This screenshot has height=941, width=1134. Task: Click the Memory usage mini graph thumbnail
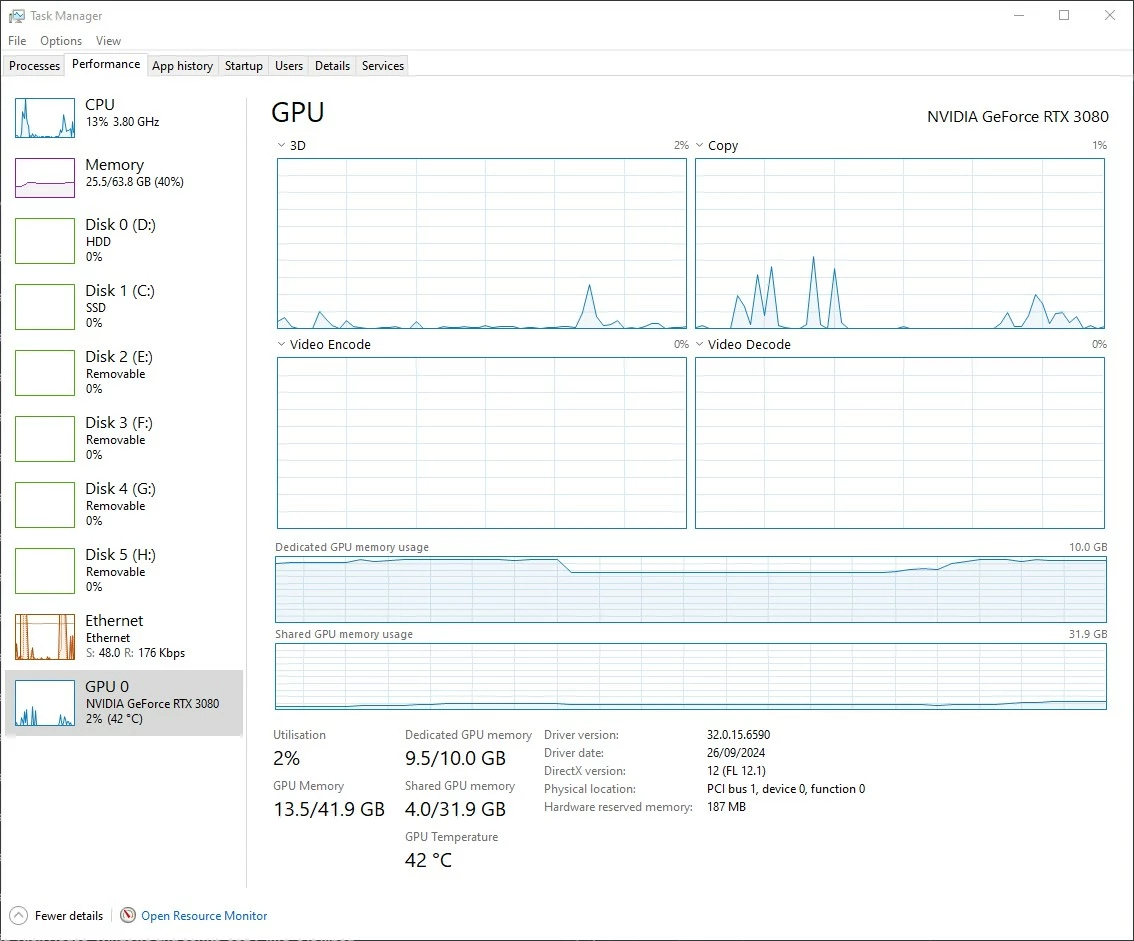[x=45, y=178]
